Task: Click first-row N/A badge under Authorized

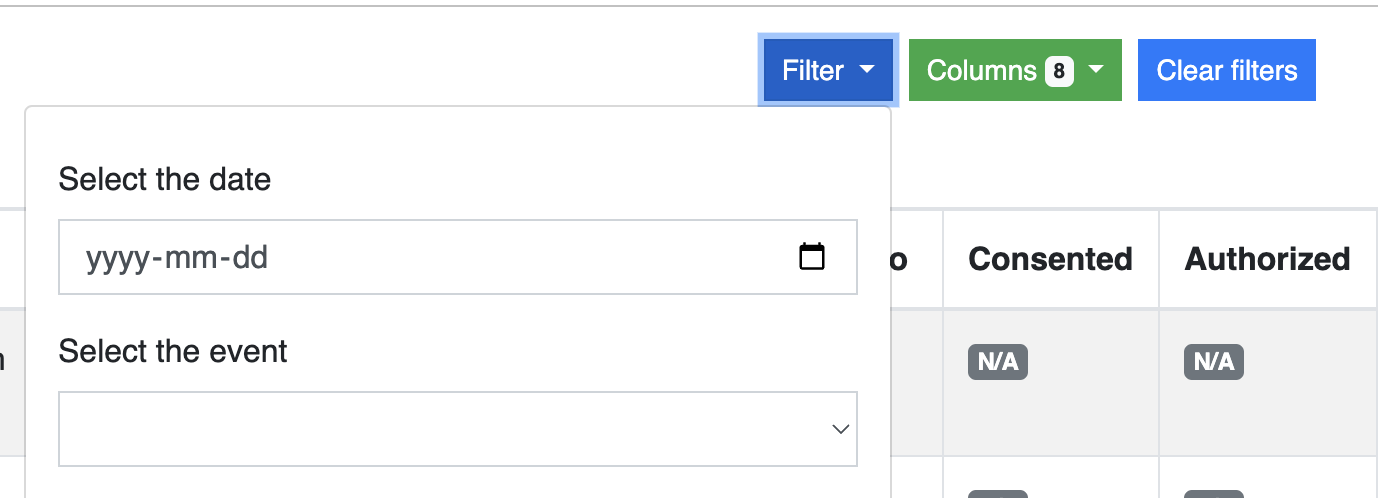Action: (1214, 362)
